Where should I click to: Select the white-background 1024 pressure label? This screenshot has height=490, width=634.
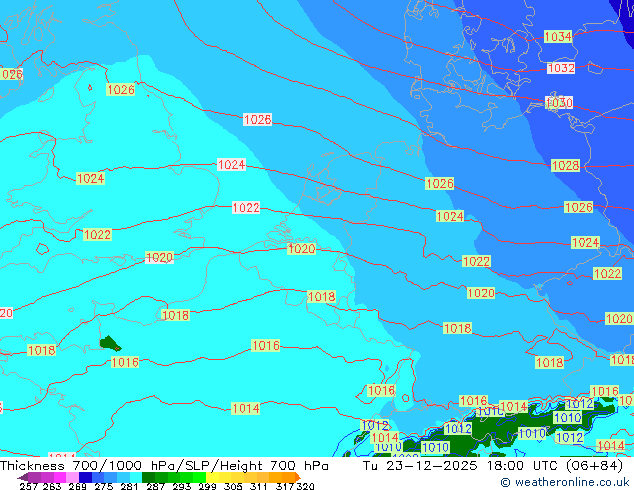pyautogui.click(x=231, y=165)
